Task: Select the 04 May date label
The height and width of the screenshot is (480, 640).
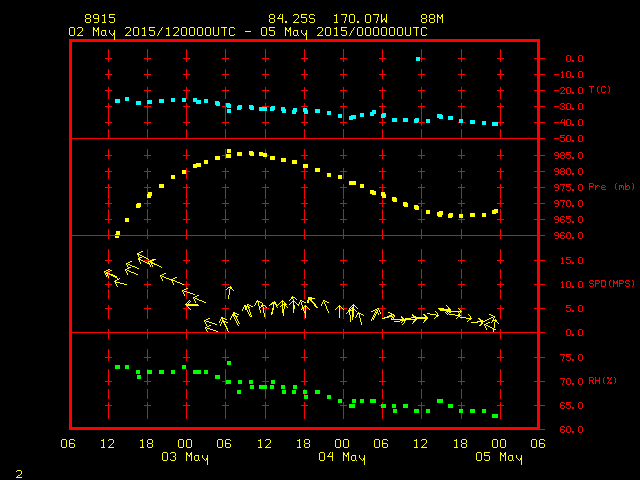Action: click(x=342, y=457)
